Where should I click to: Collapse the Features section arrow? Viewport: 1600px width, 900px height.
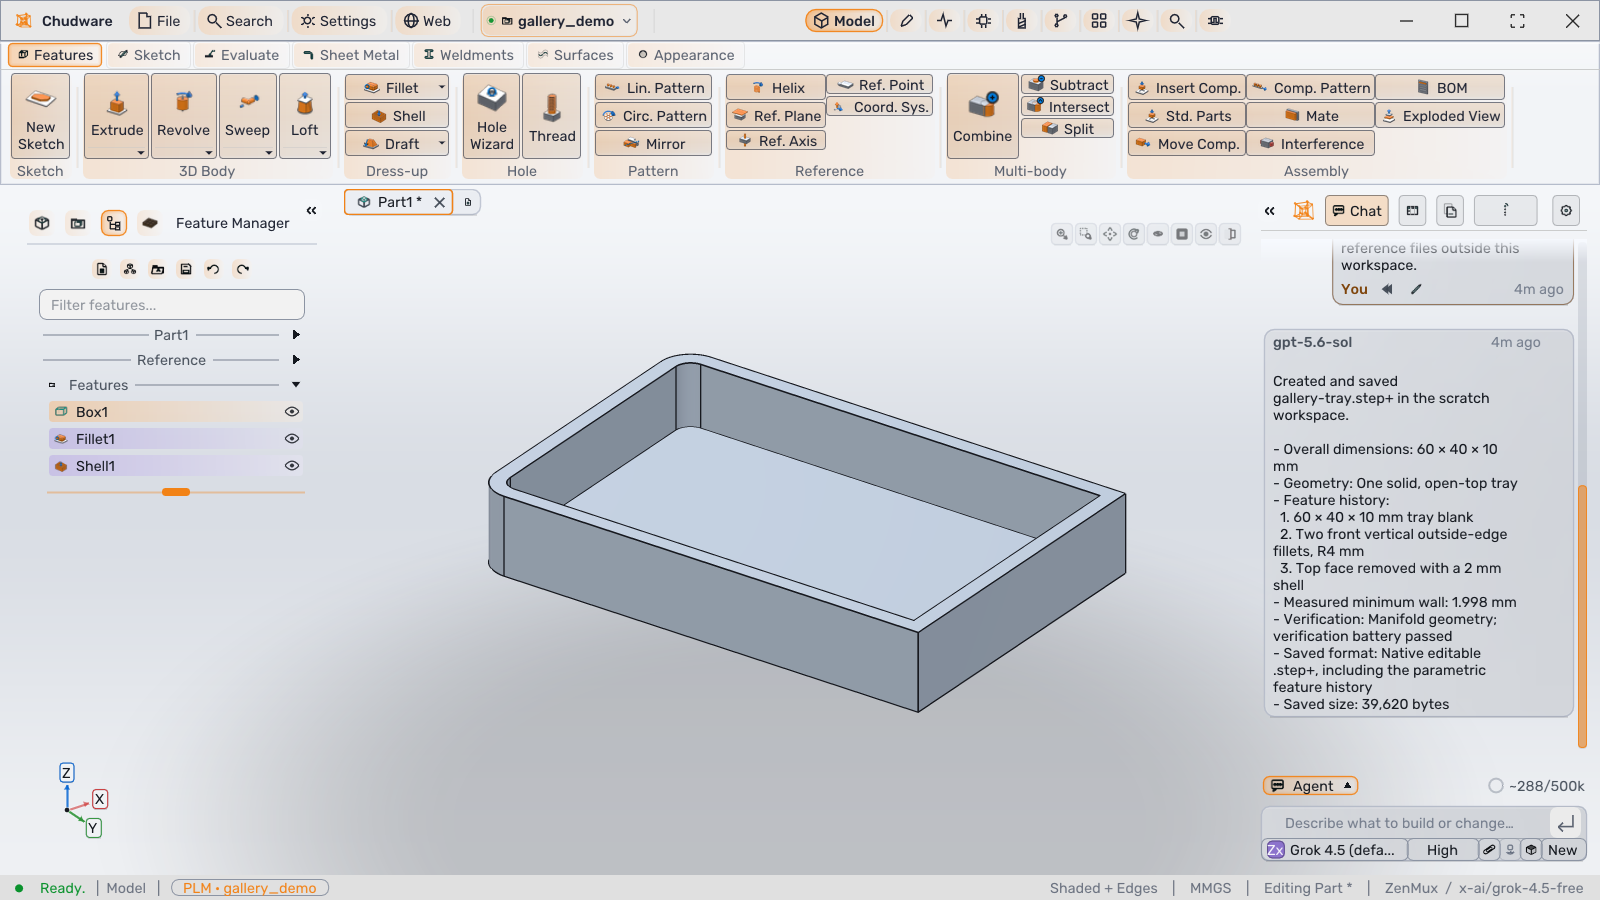tap(296, 385)
